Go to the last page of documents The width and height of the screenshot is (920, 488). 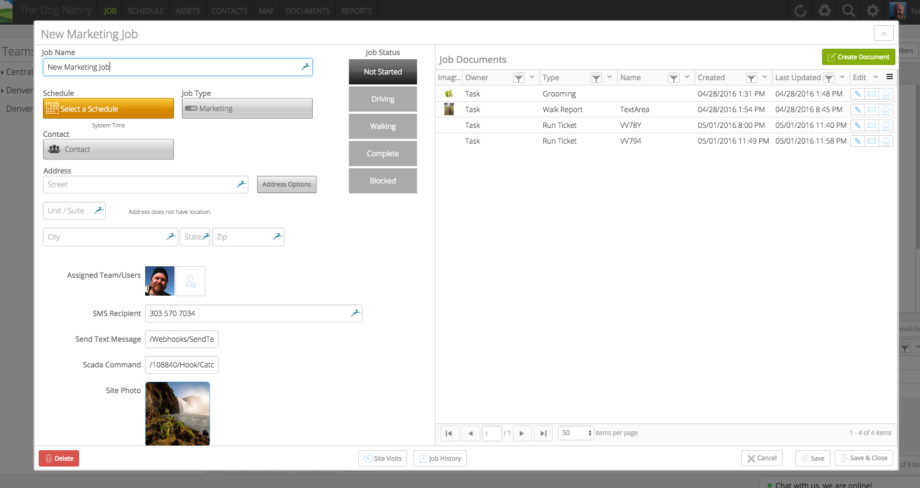pyautogui.click(x=543, y=433)
